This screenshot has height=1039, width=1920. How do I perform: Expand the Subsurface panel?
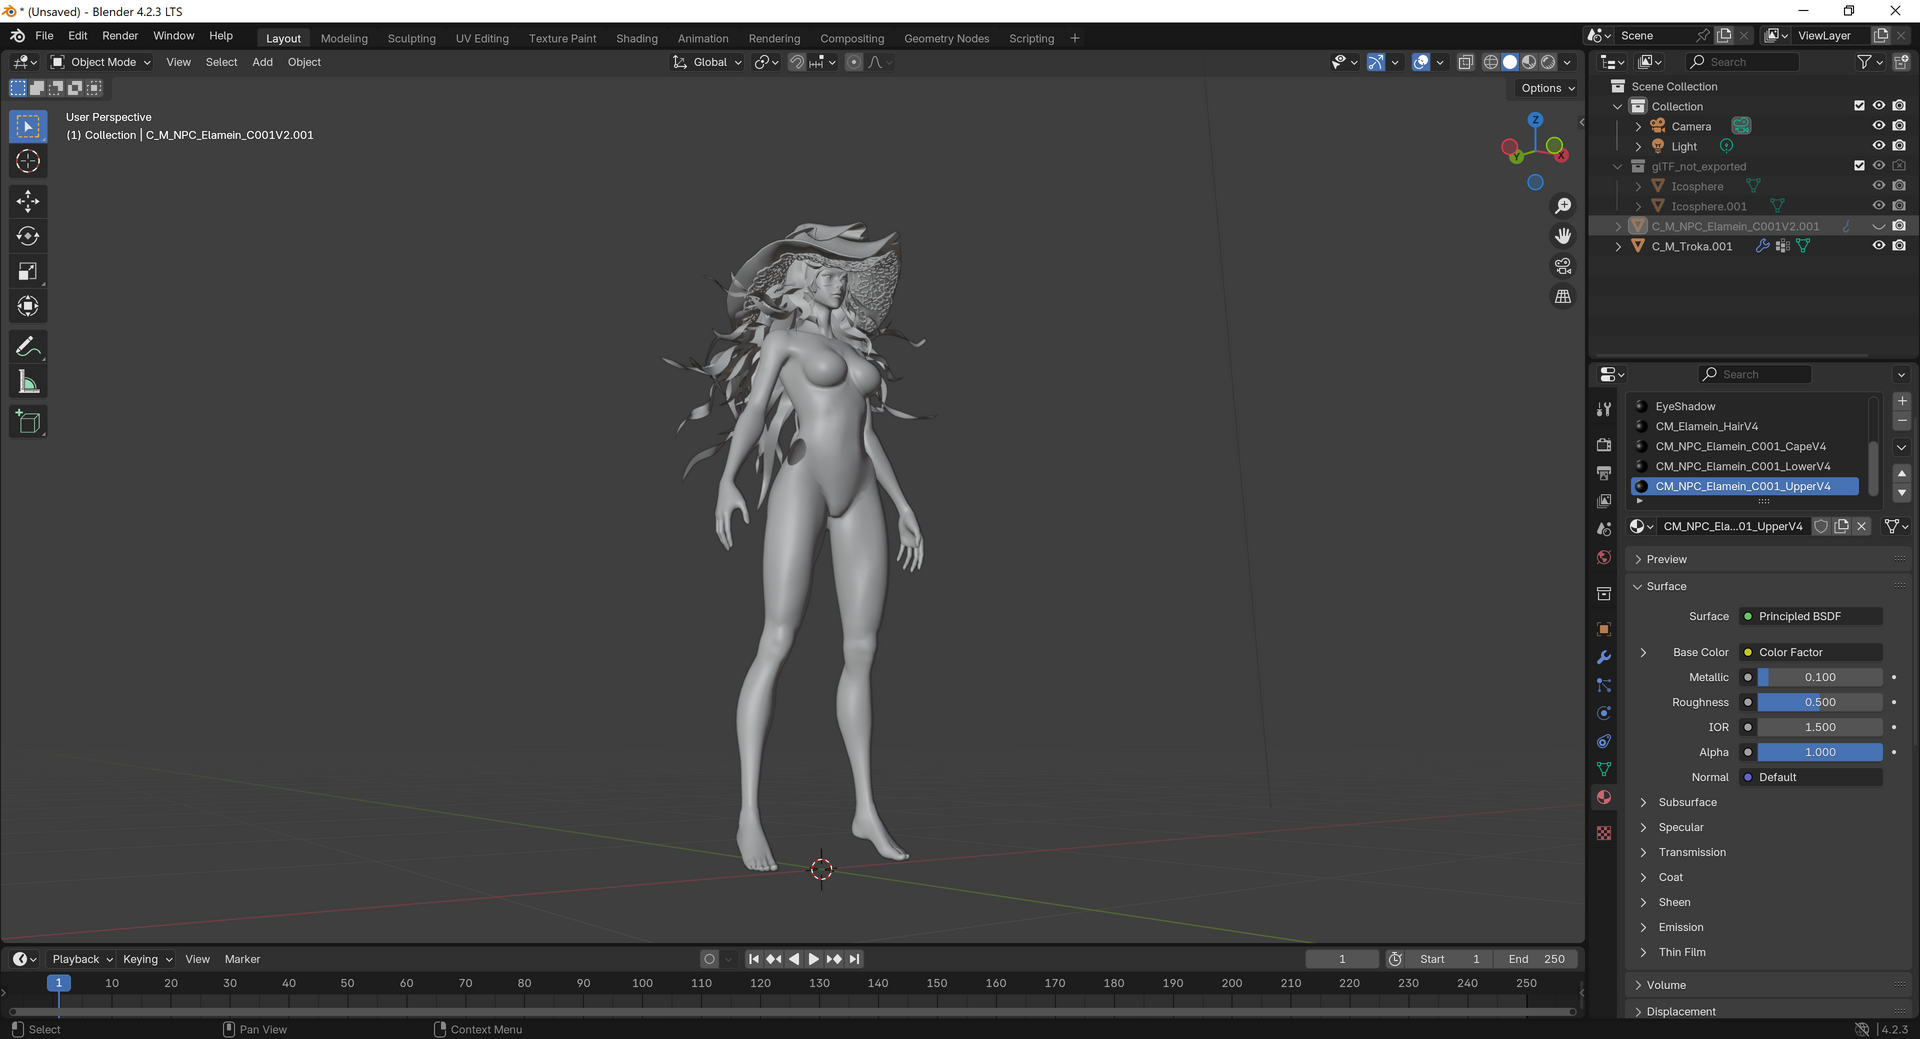coord(1687,802)
